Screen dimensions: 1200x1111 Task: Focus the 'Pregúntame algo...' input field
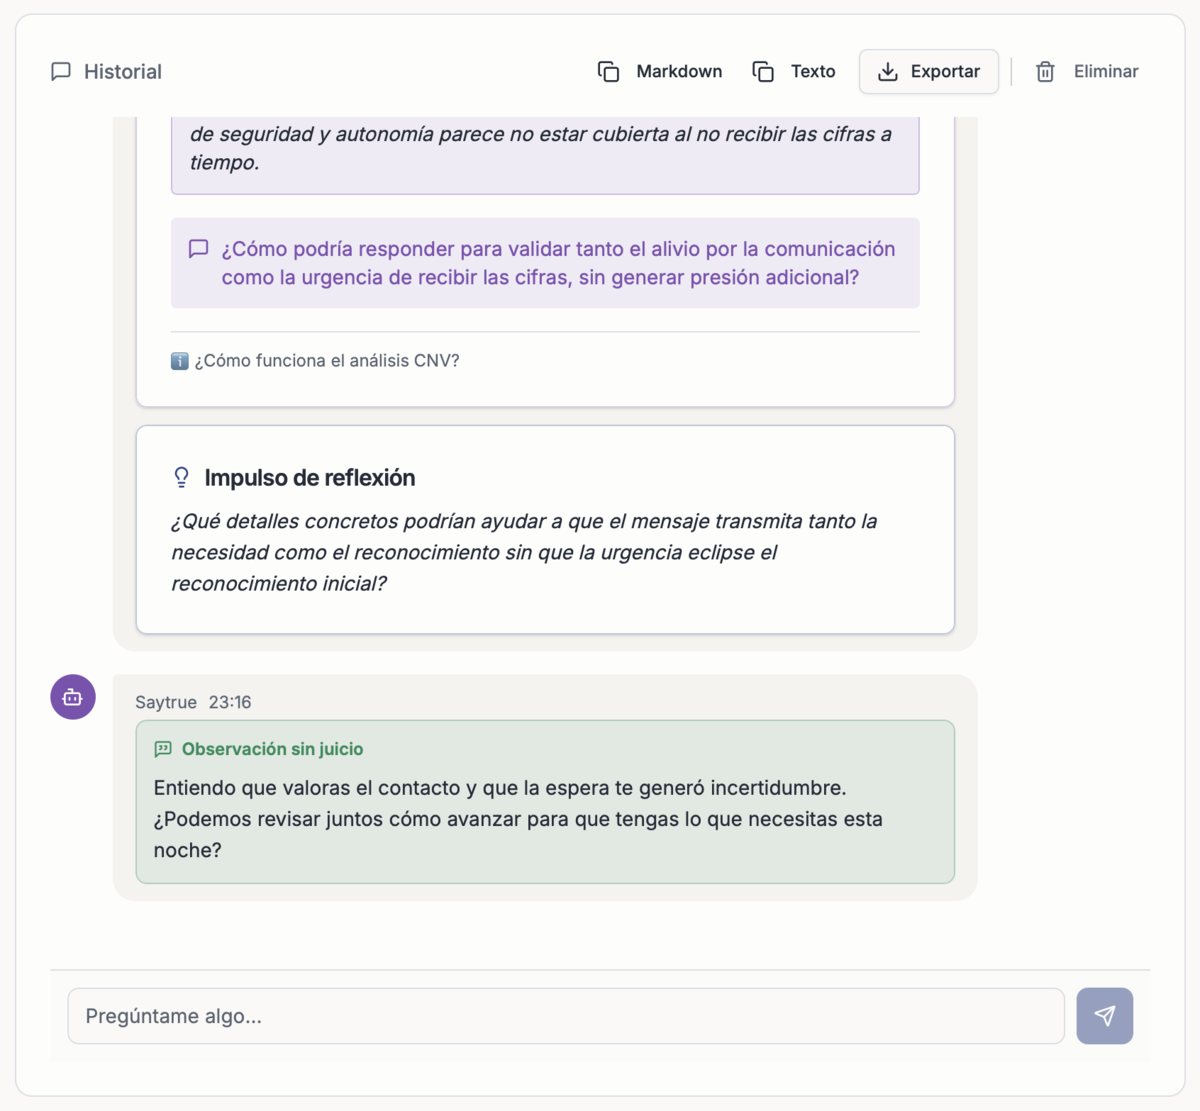click(x=566, y=1016)
